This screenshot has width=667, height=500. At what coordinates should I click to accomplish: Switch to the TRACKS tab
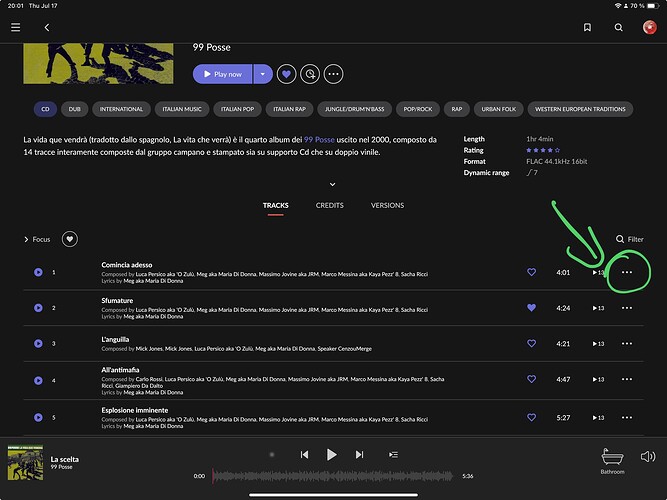click(x=276, y=206)
